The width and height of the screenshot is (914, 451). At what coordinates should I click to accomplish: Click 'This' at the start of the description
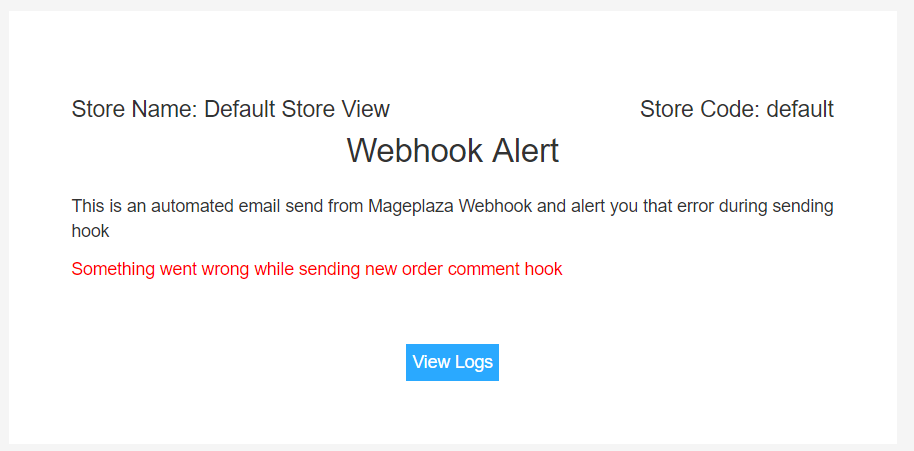tap(88, 207)
